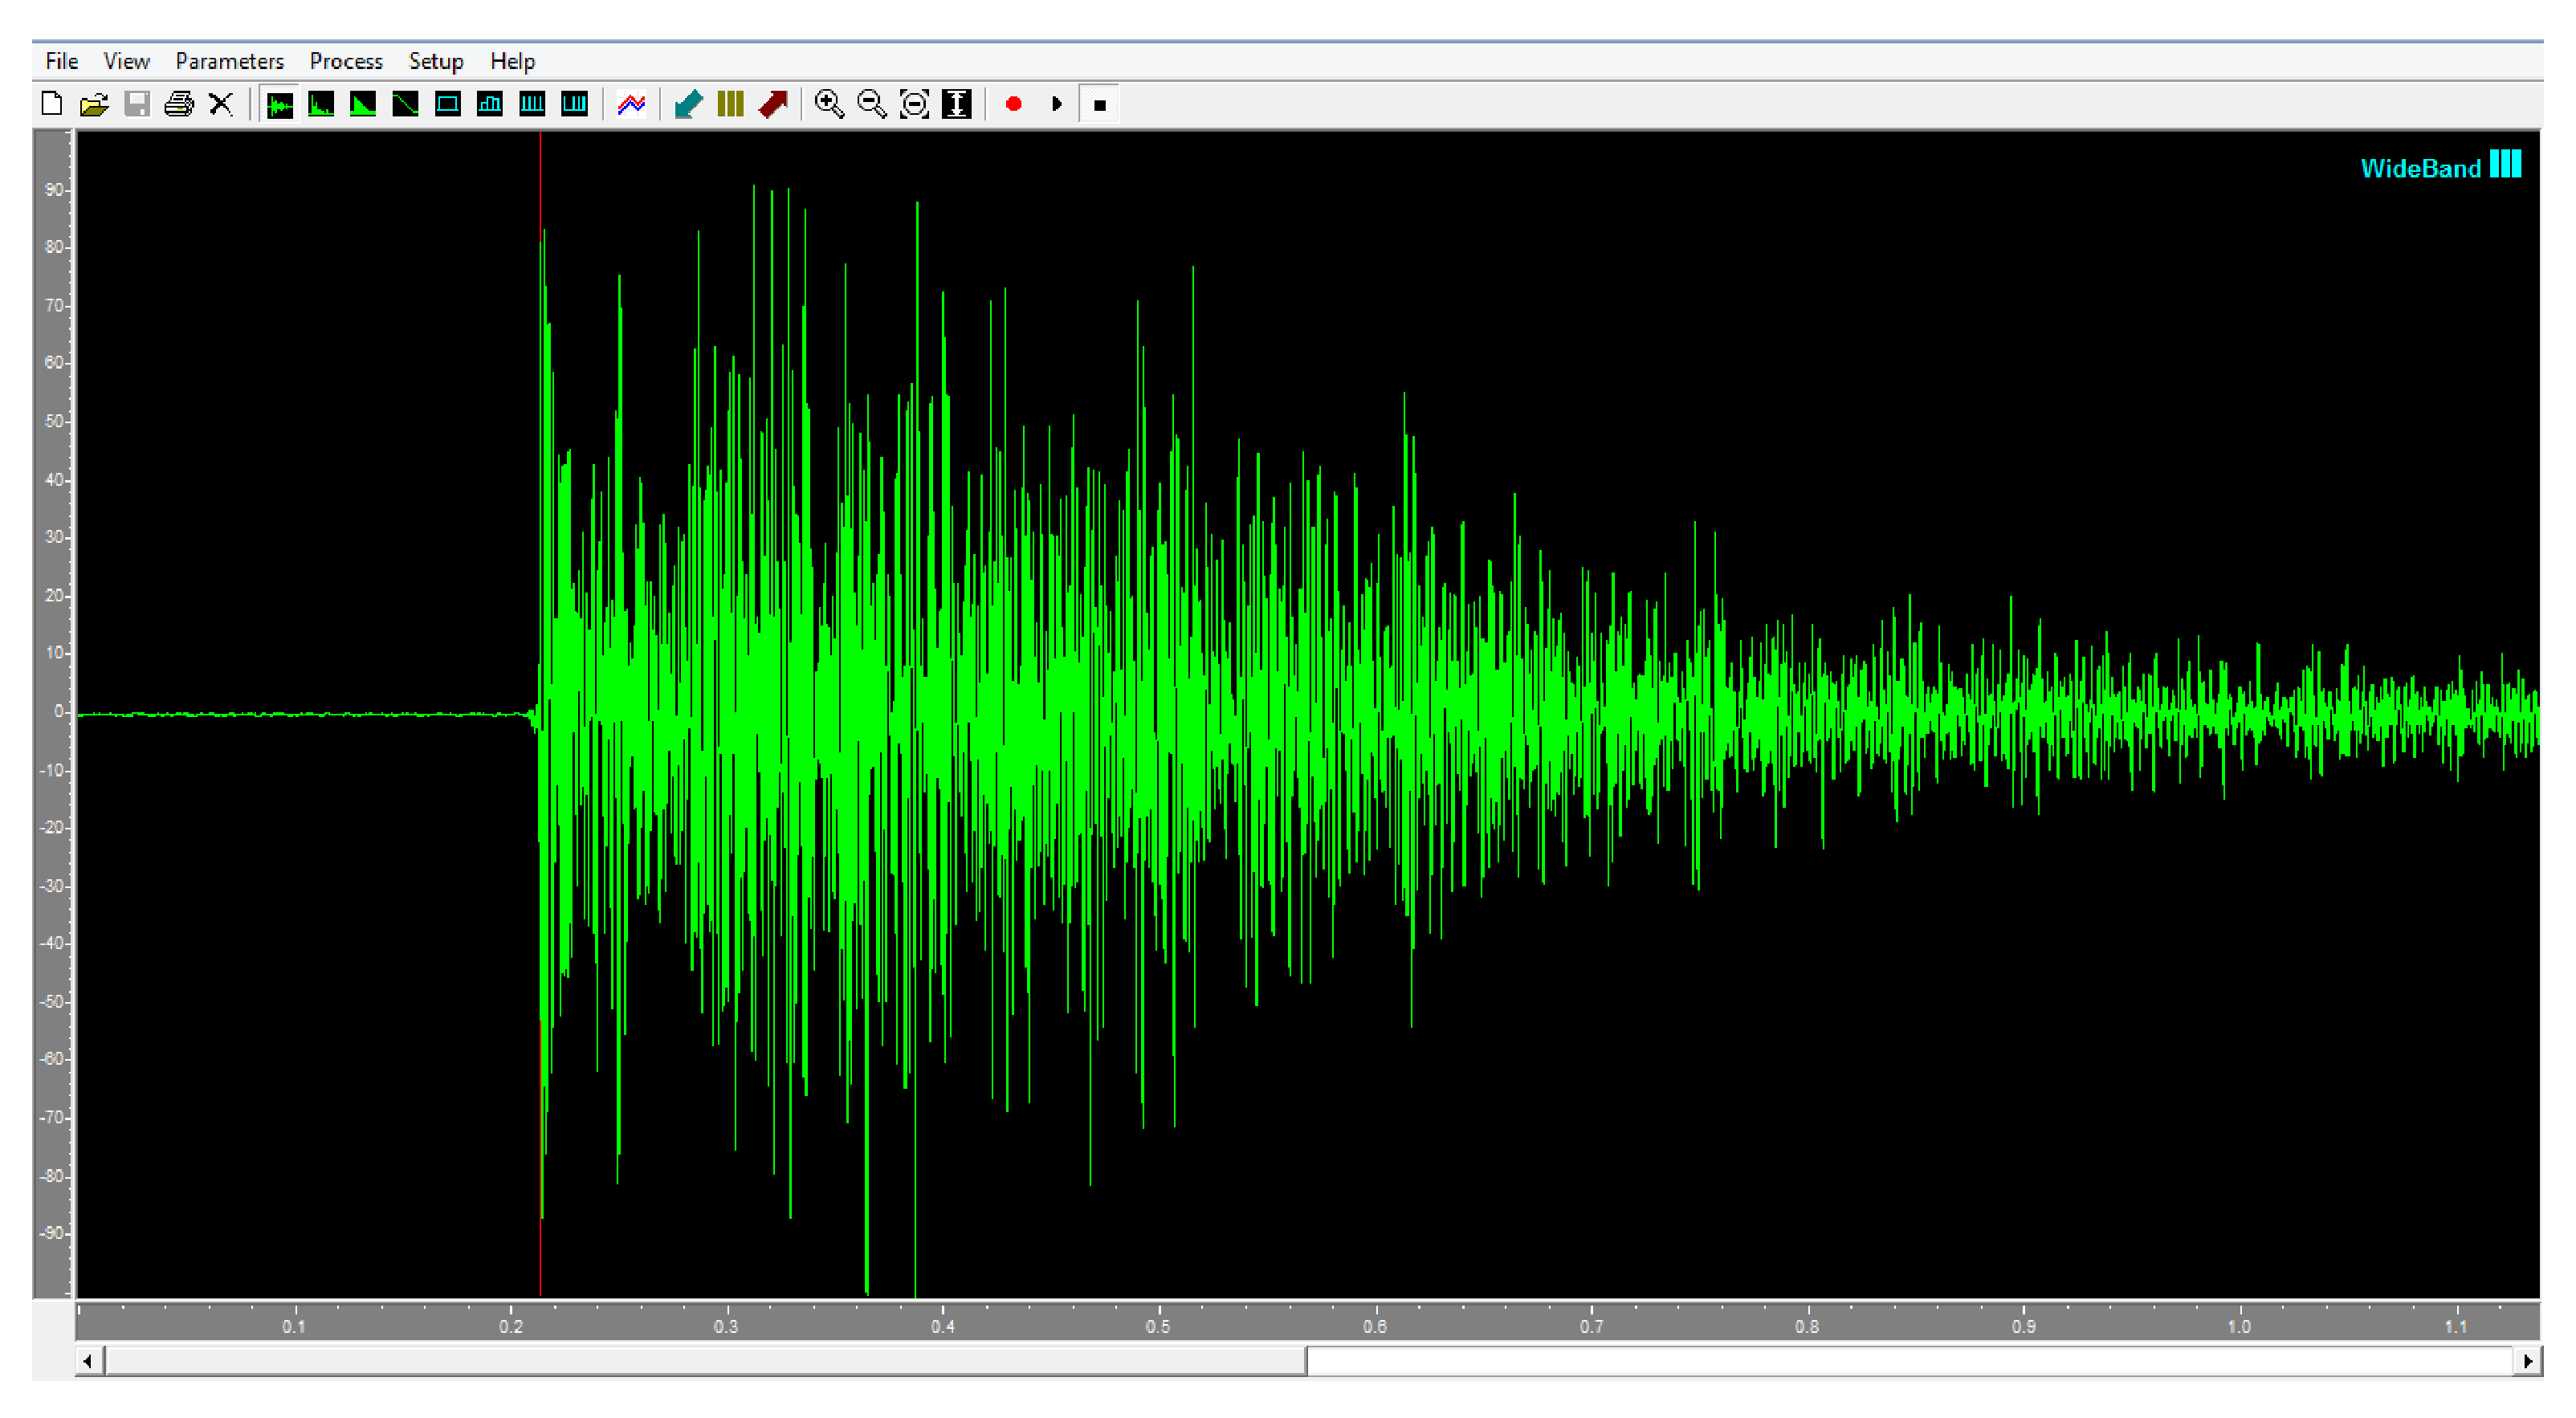Open a file with folder icon
This screenshot has height=1418, width=2576.
pyautogui.click(x=94, y=104)
